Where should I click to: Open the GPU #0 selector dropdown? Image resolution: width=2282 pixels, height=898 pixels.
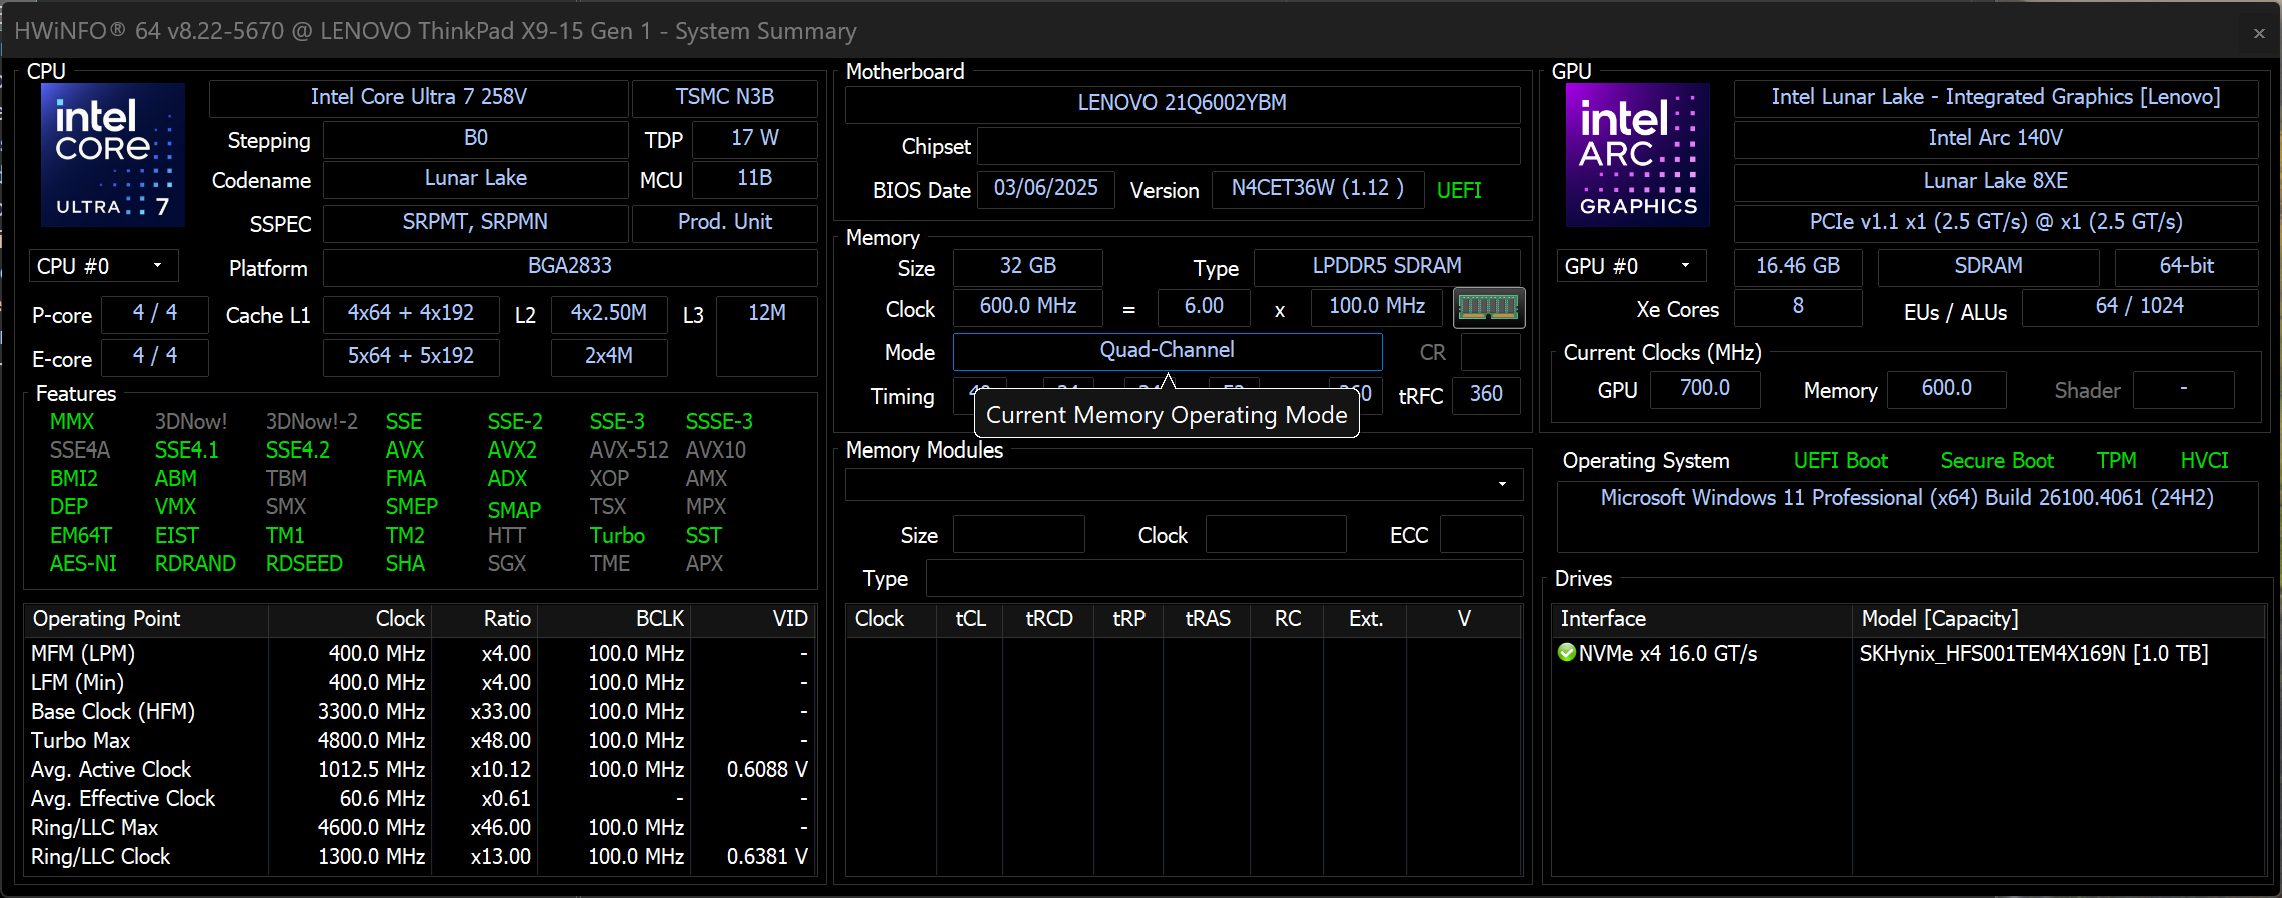click(x=1631, y=266)
